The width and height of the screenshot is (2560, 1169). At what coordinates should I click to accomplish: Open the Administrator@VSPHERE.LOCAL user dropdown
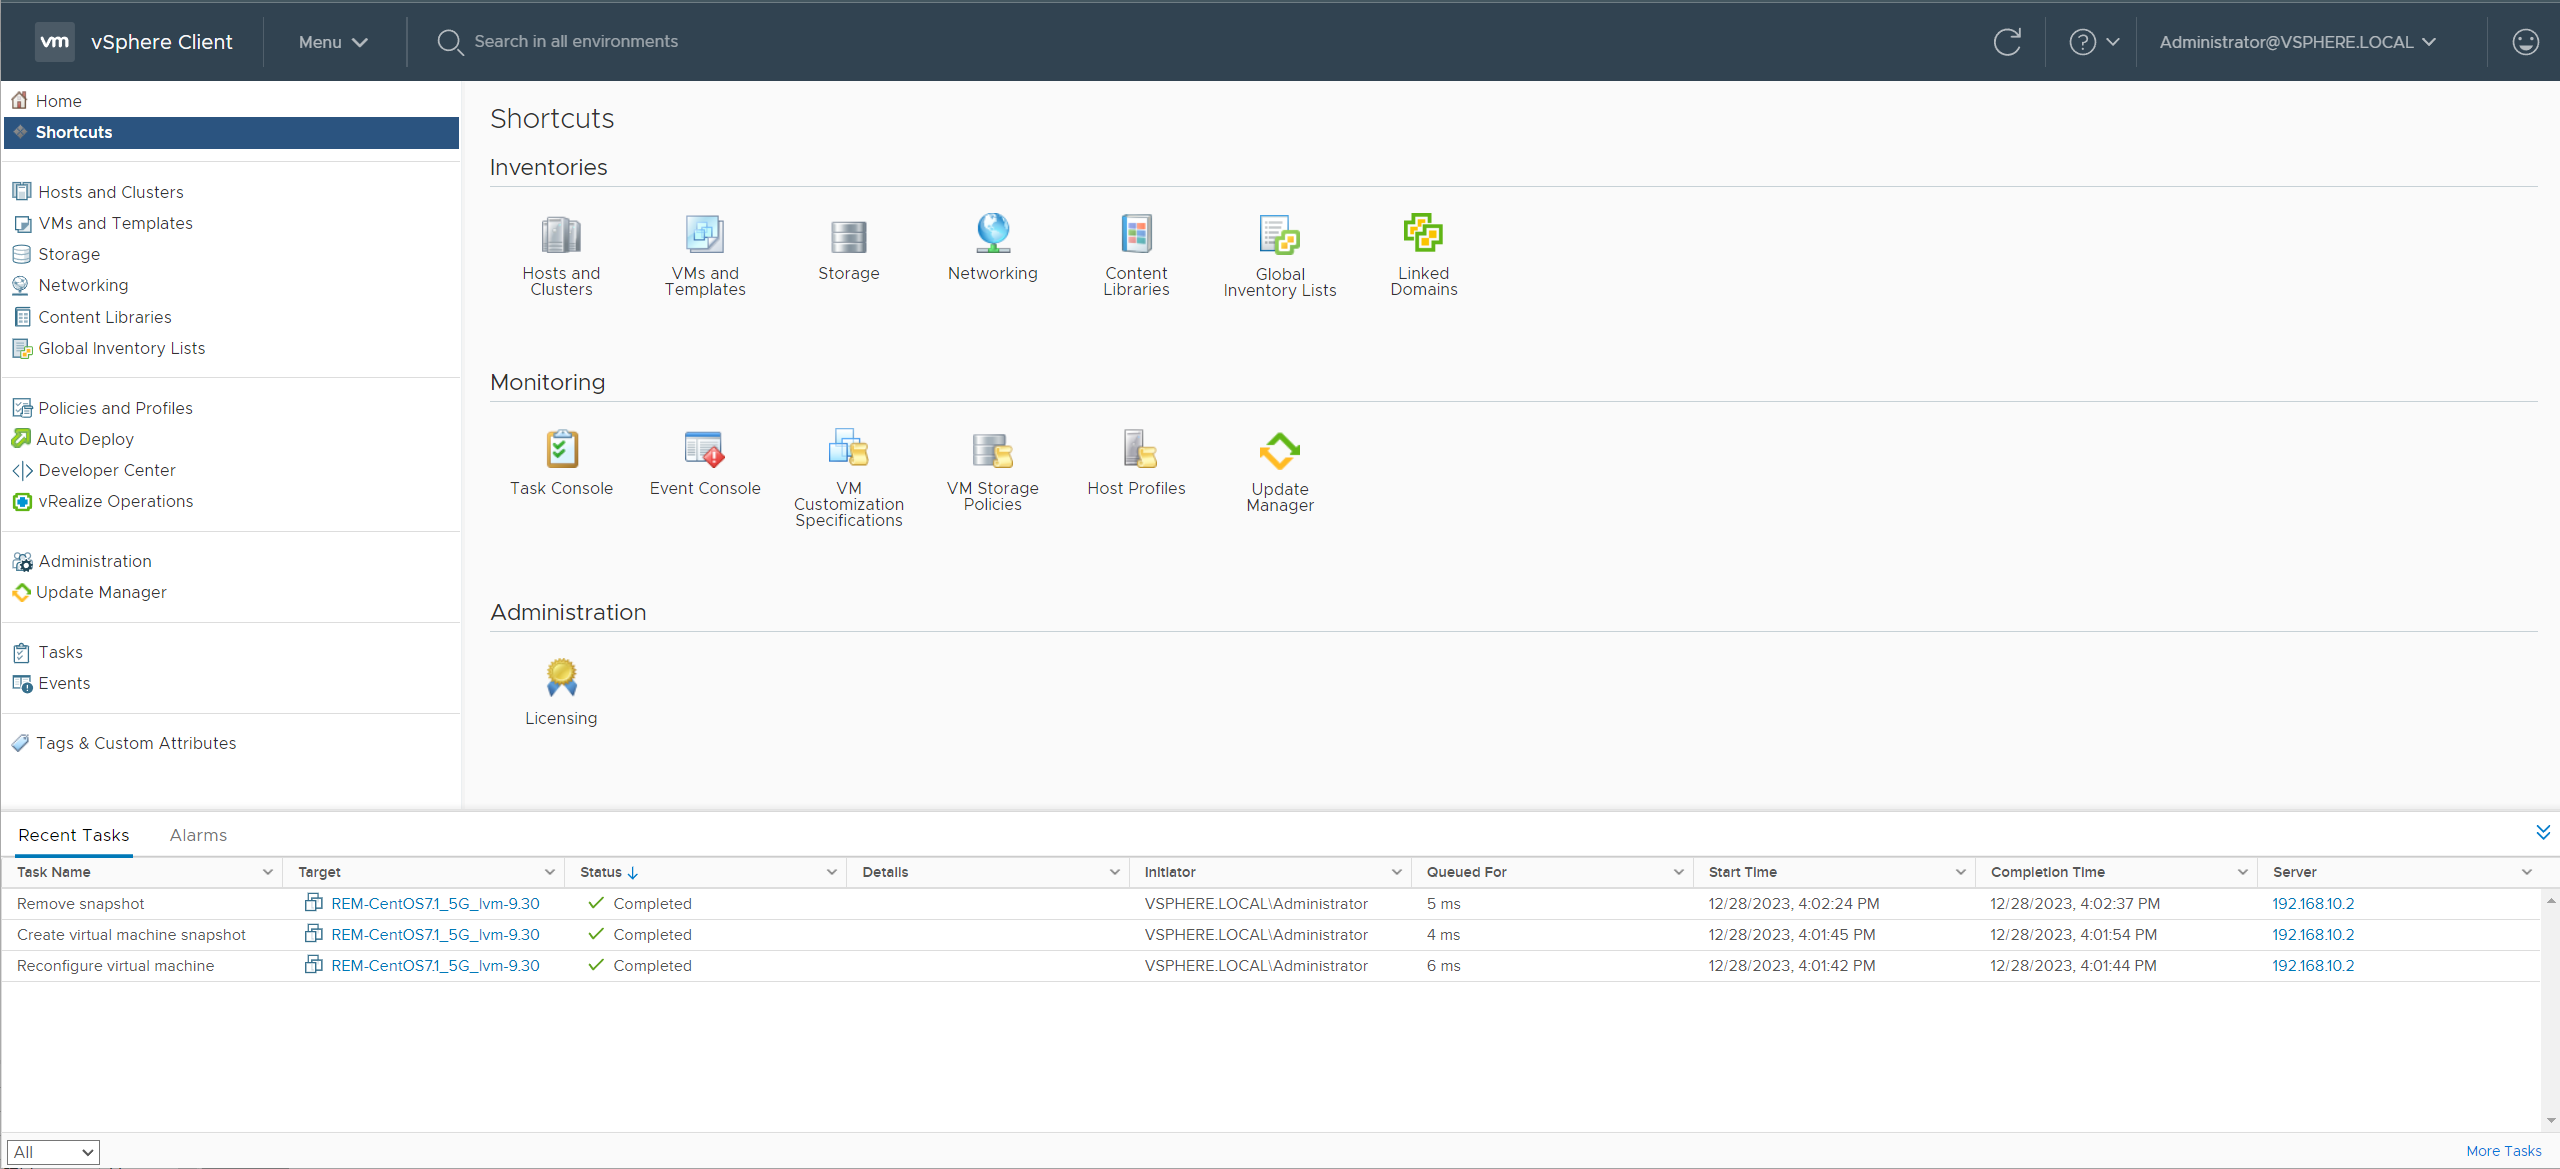point(2297,42)
